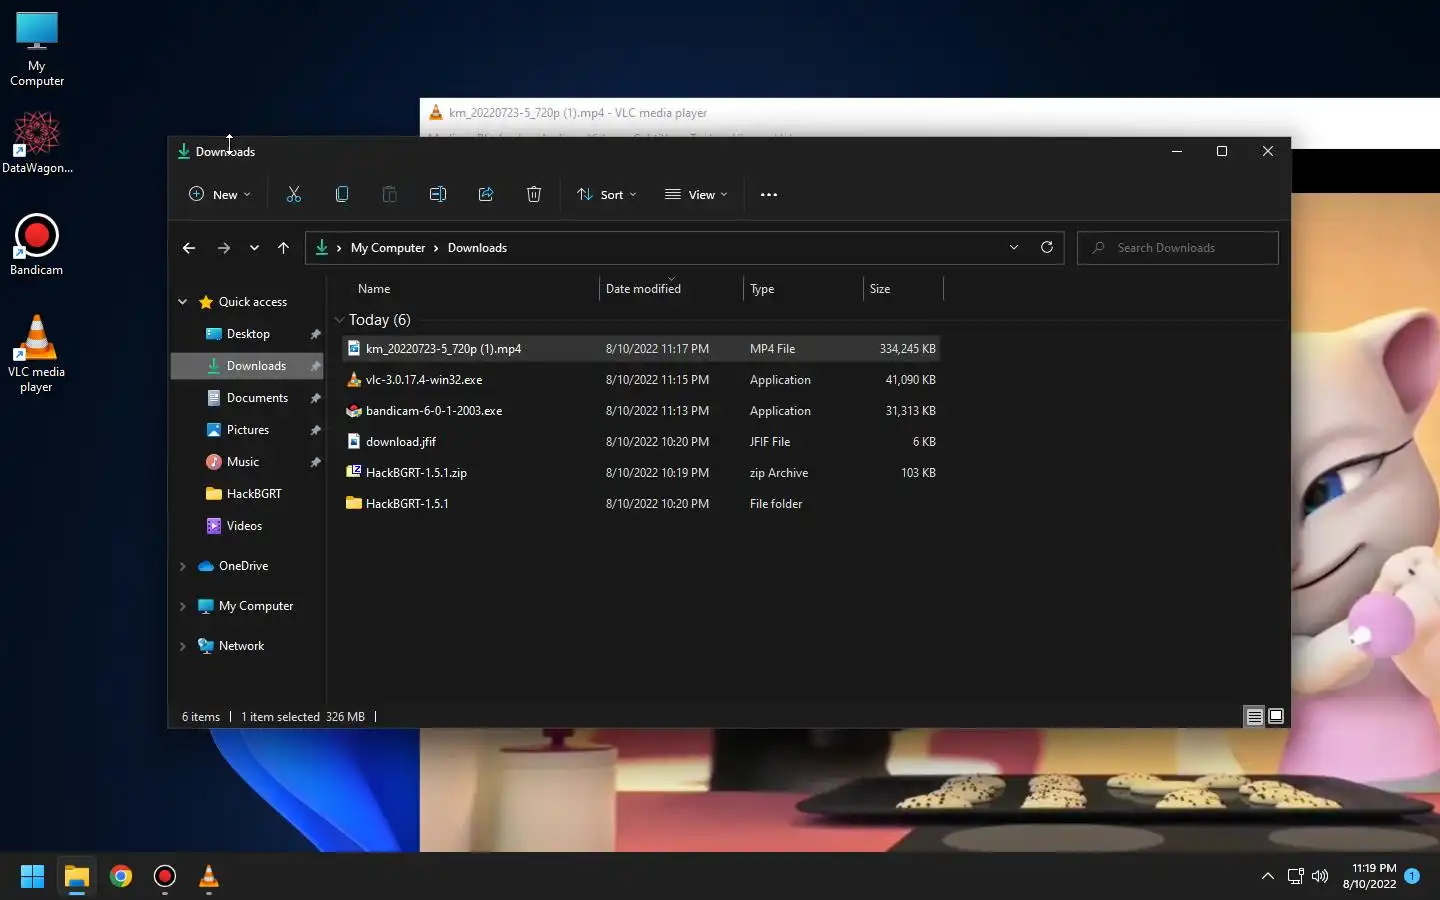Open DataWagon desktop shortcut
This screenshot has height=900, width=1440.
tap(37, 142)
